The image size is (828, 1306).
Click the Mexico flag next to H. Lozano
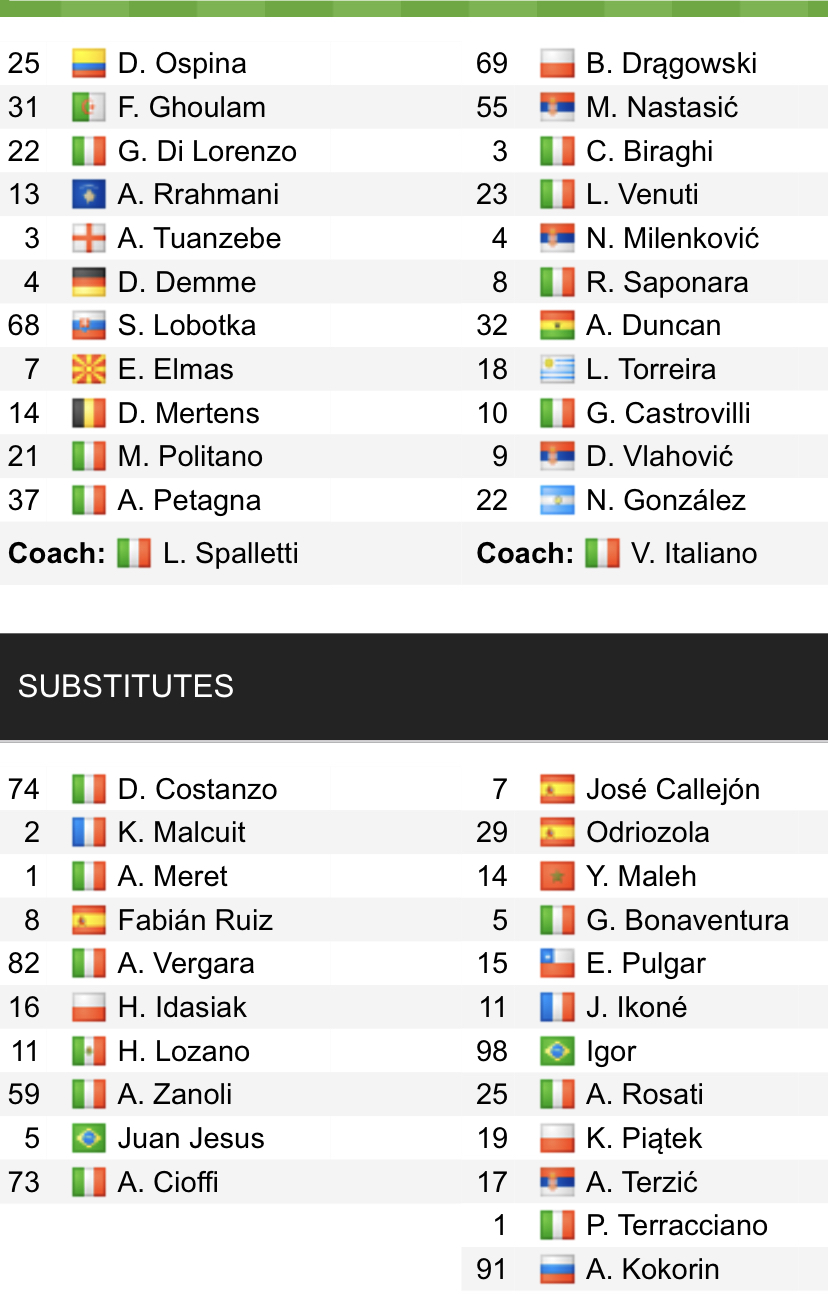(89, 1052)
